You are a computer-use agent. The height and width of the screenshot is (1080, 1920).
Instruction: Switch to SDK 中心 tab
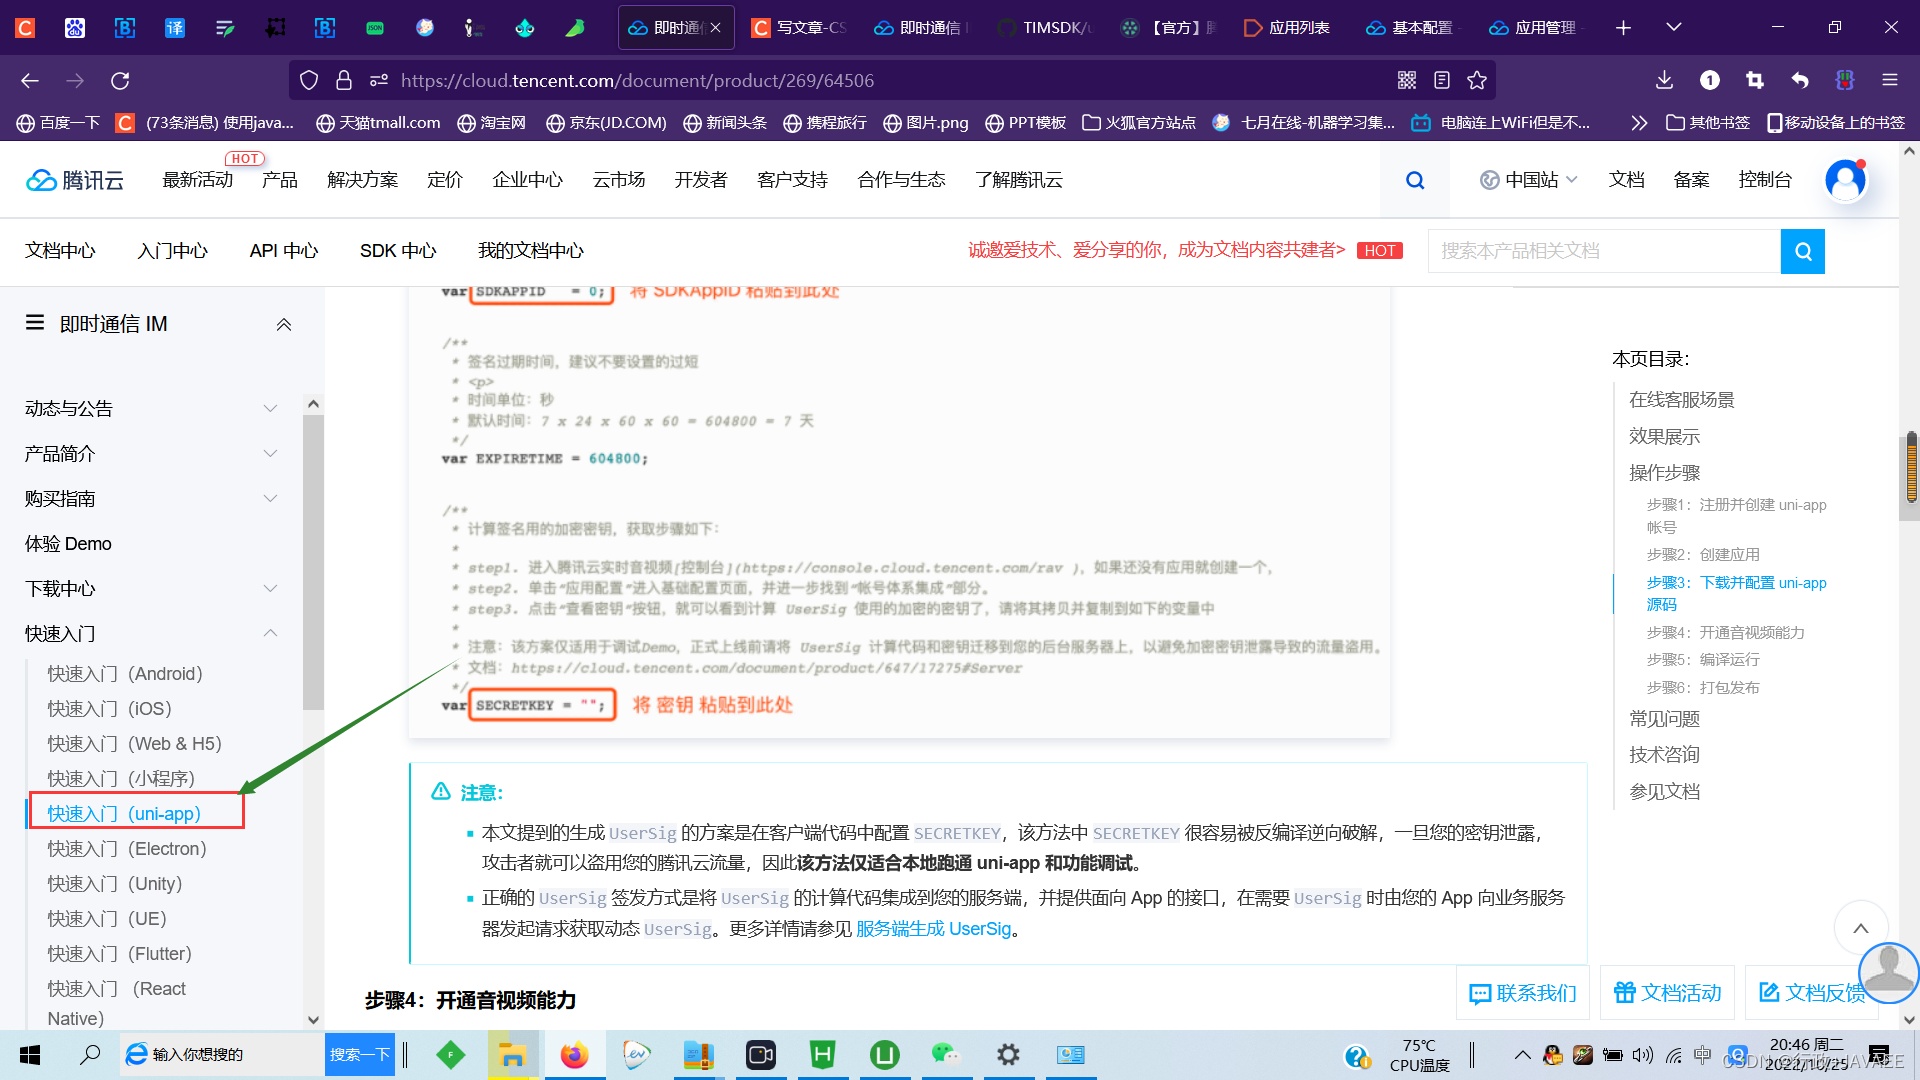pos(398,251)
